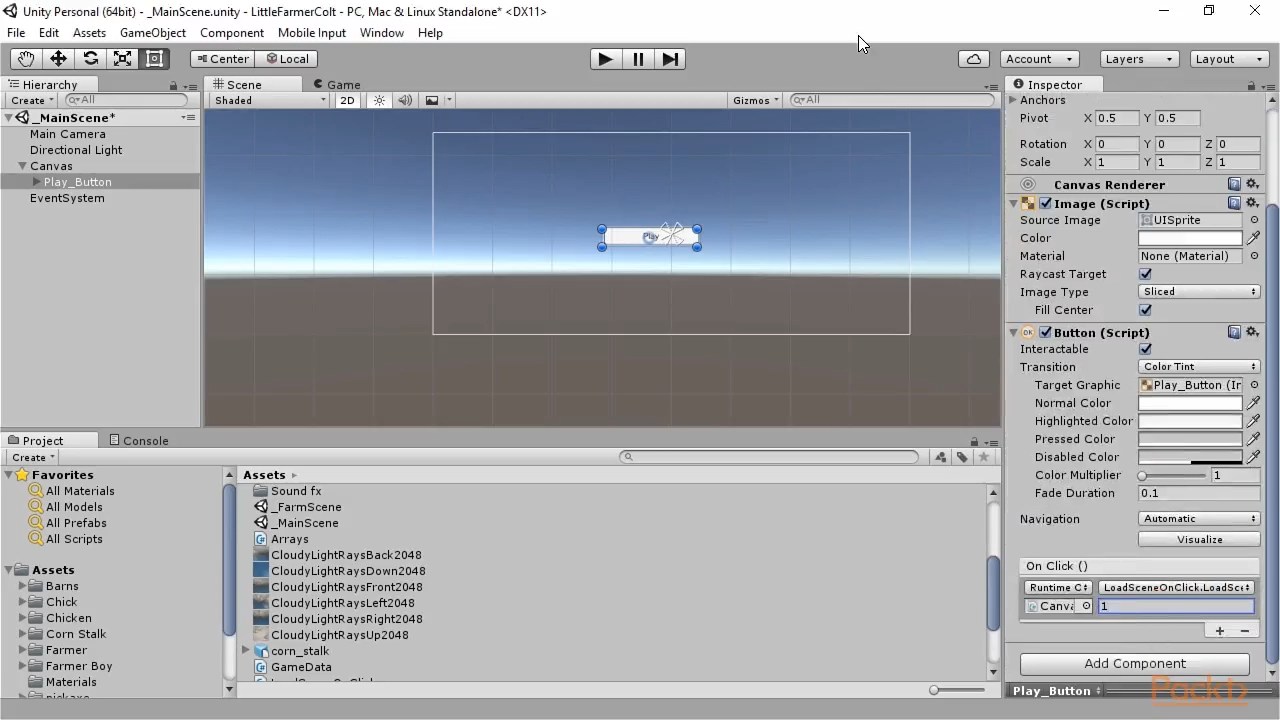Open the Shaded draw mode dropdown

click(270, 100)
